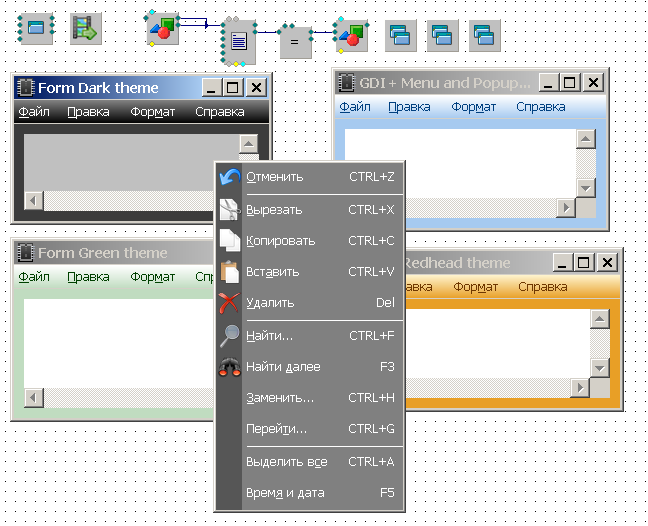Choose Перейти... in the popup menu

[x=310, y=429]
